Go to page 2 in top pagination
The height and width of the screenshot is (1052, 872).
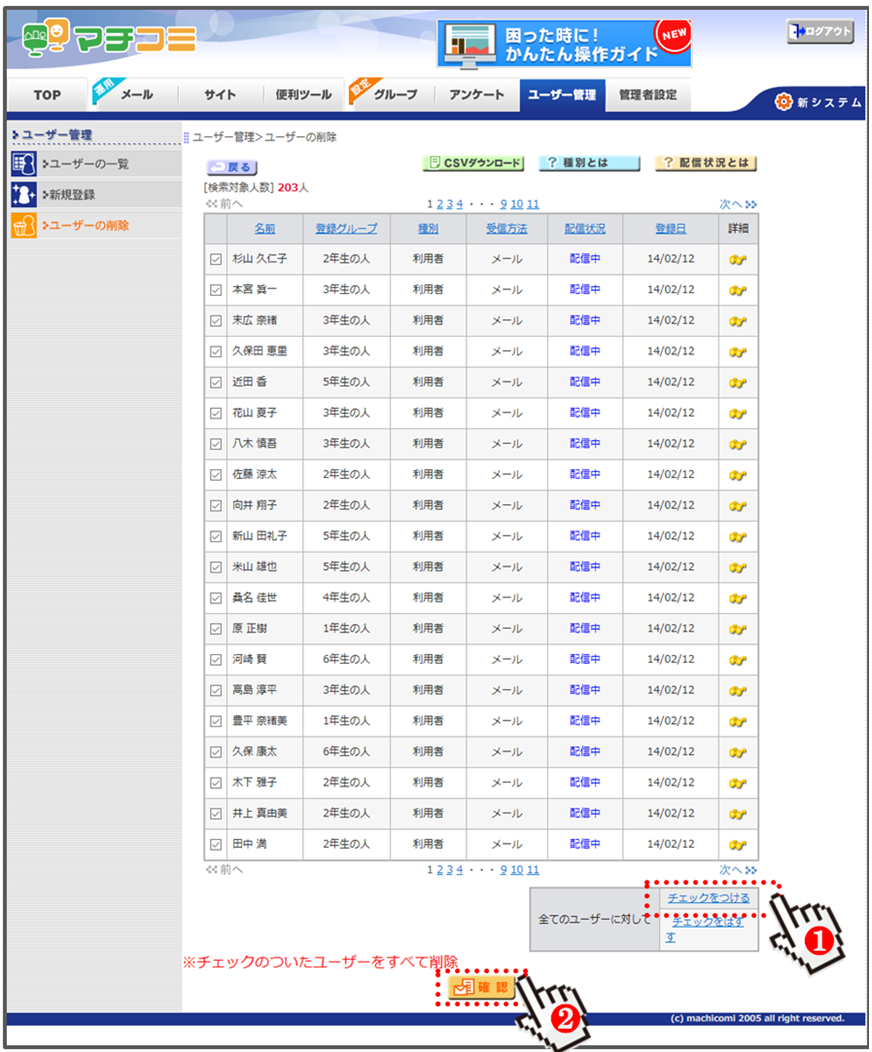tap(439, 204)
